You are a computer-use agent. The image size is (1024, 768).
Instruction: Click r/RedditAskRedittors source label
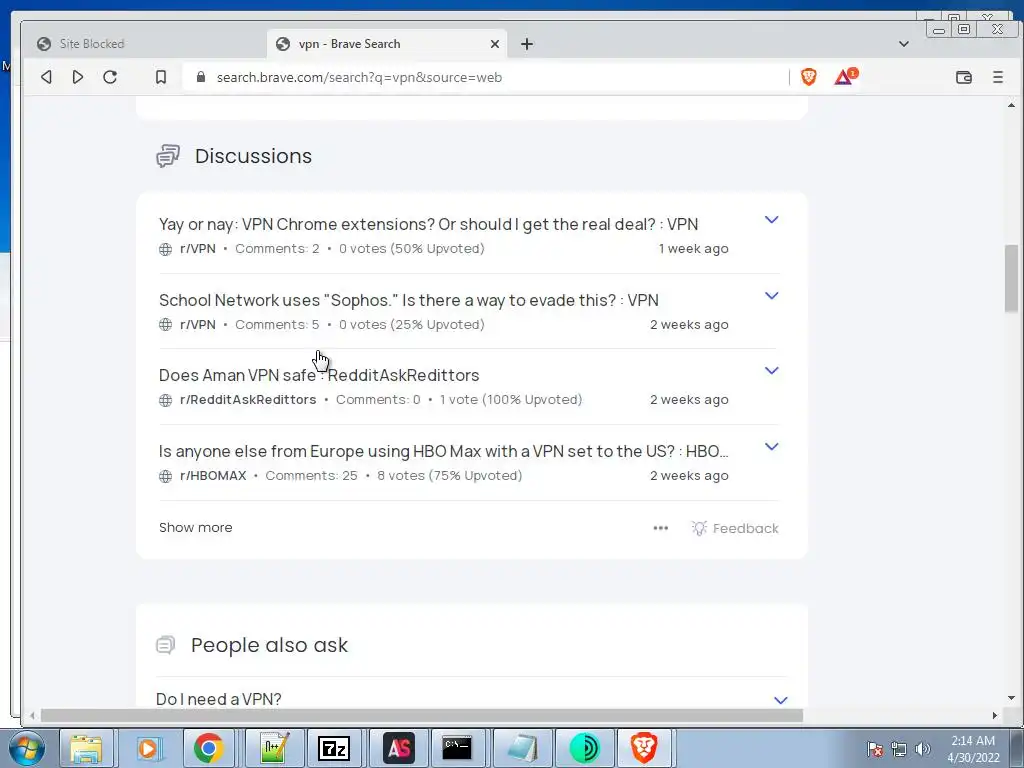tap(248, 400)
